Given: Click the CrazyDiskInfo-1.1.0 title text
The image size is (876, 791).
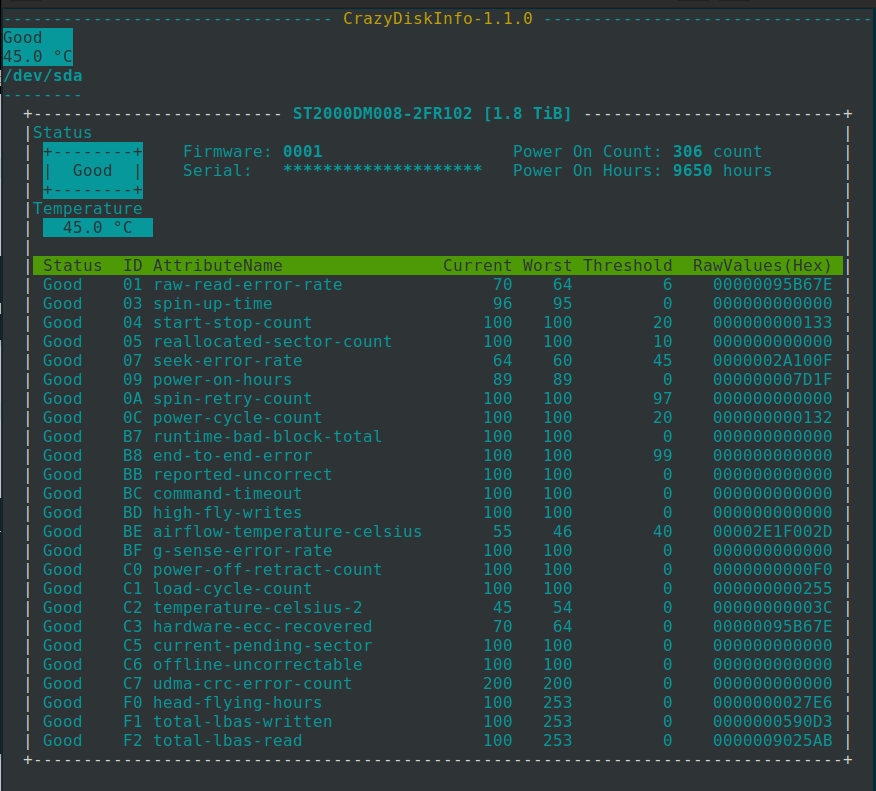Looking at the screenshot, I should (437, 18).
